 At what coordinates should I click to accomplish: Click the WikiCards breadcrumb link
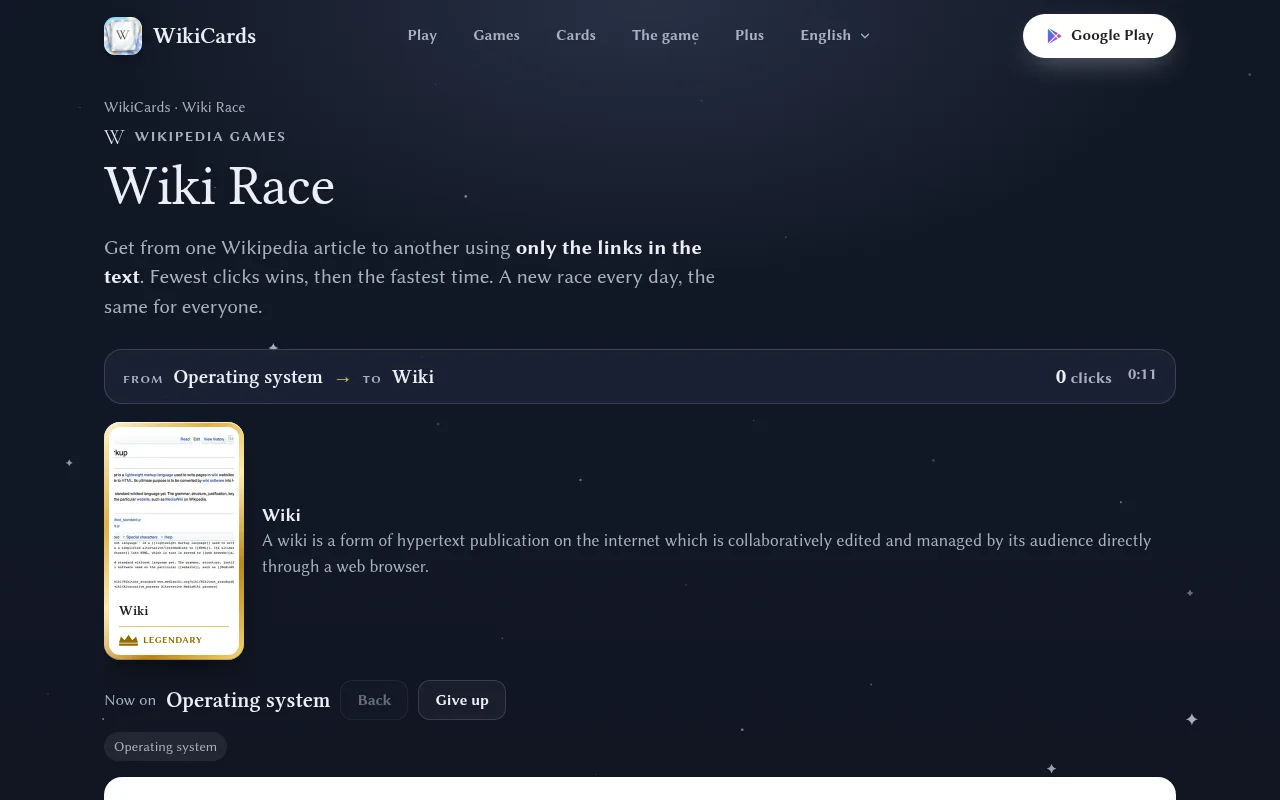(x=137, y=107)
